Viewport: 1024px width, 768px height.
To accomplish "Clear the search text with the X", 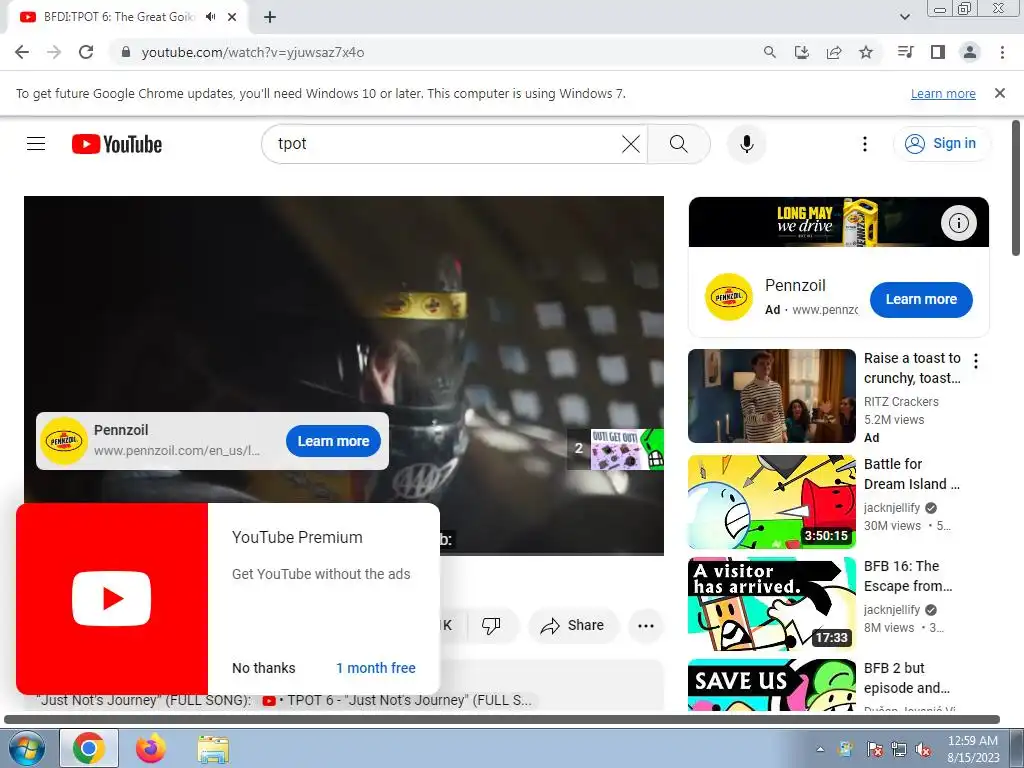I will click(631, 144).
